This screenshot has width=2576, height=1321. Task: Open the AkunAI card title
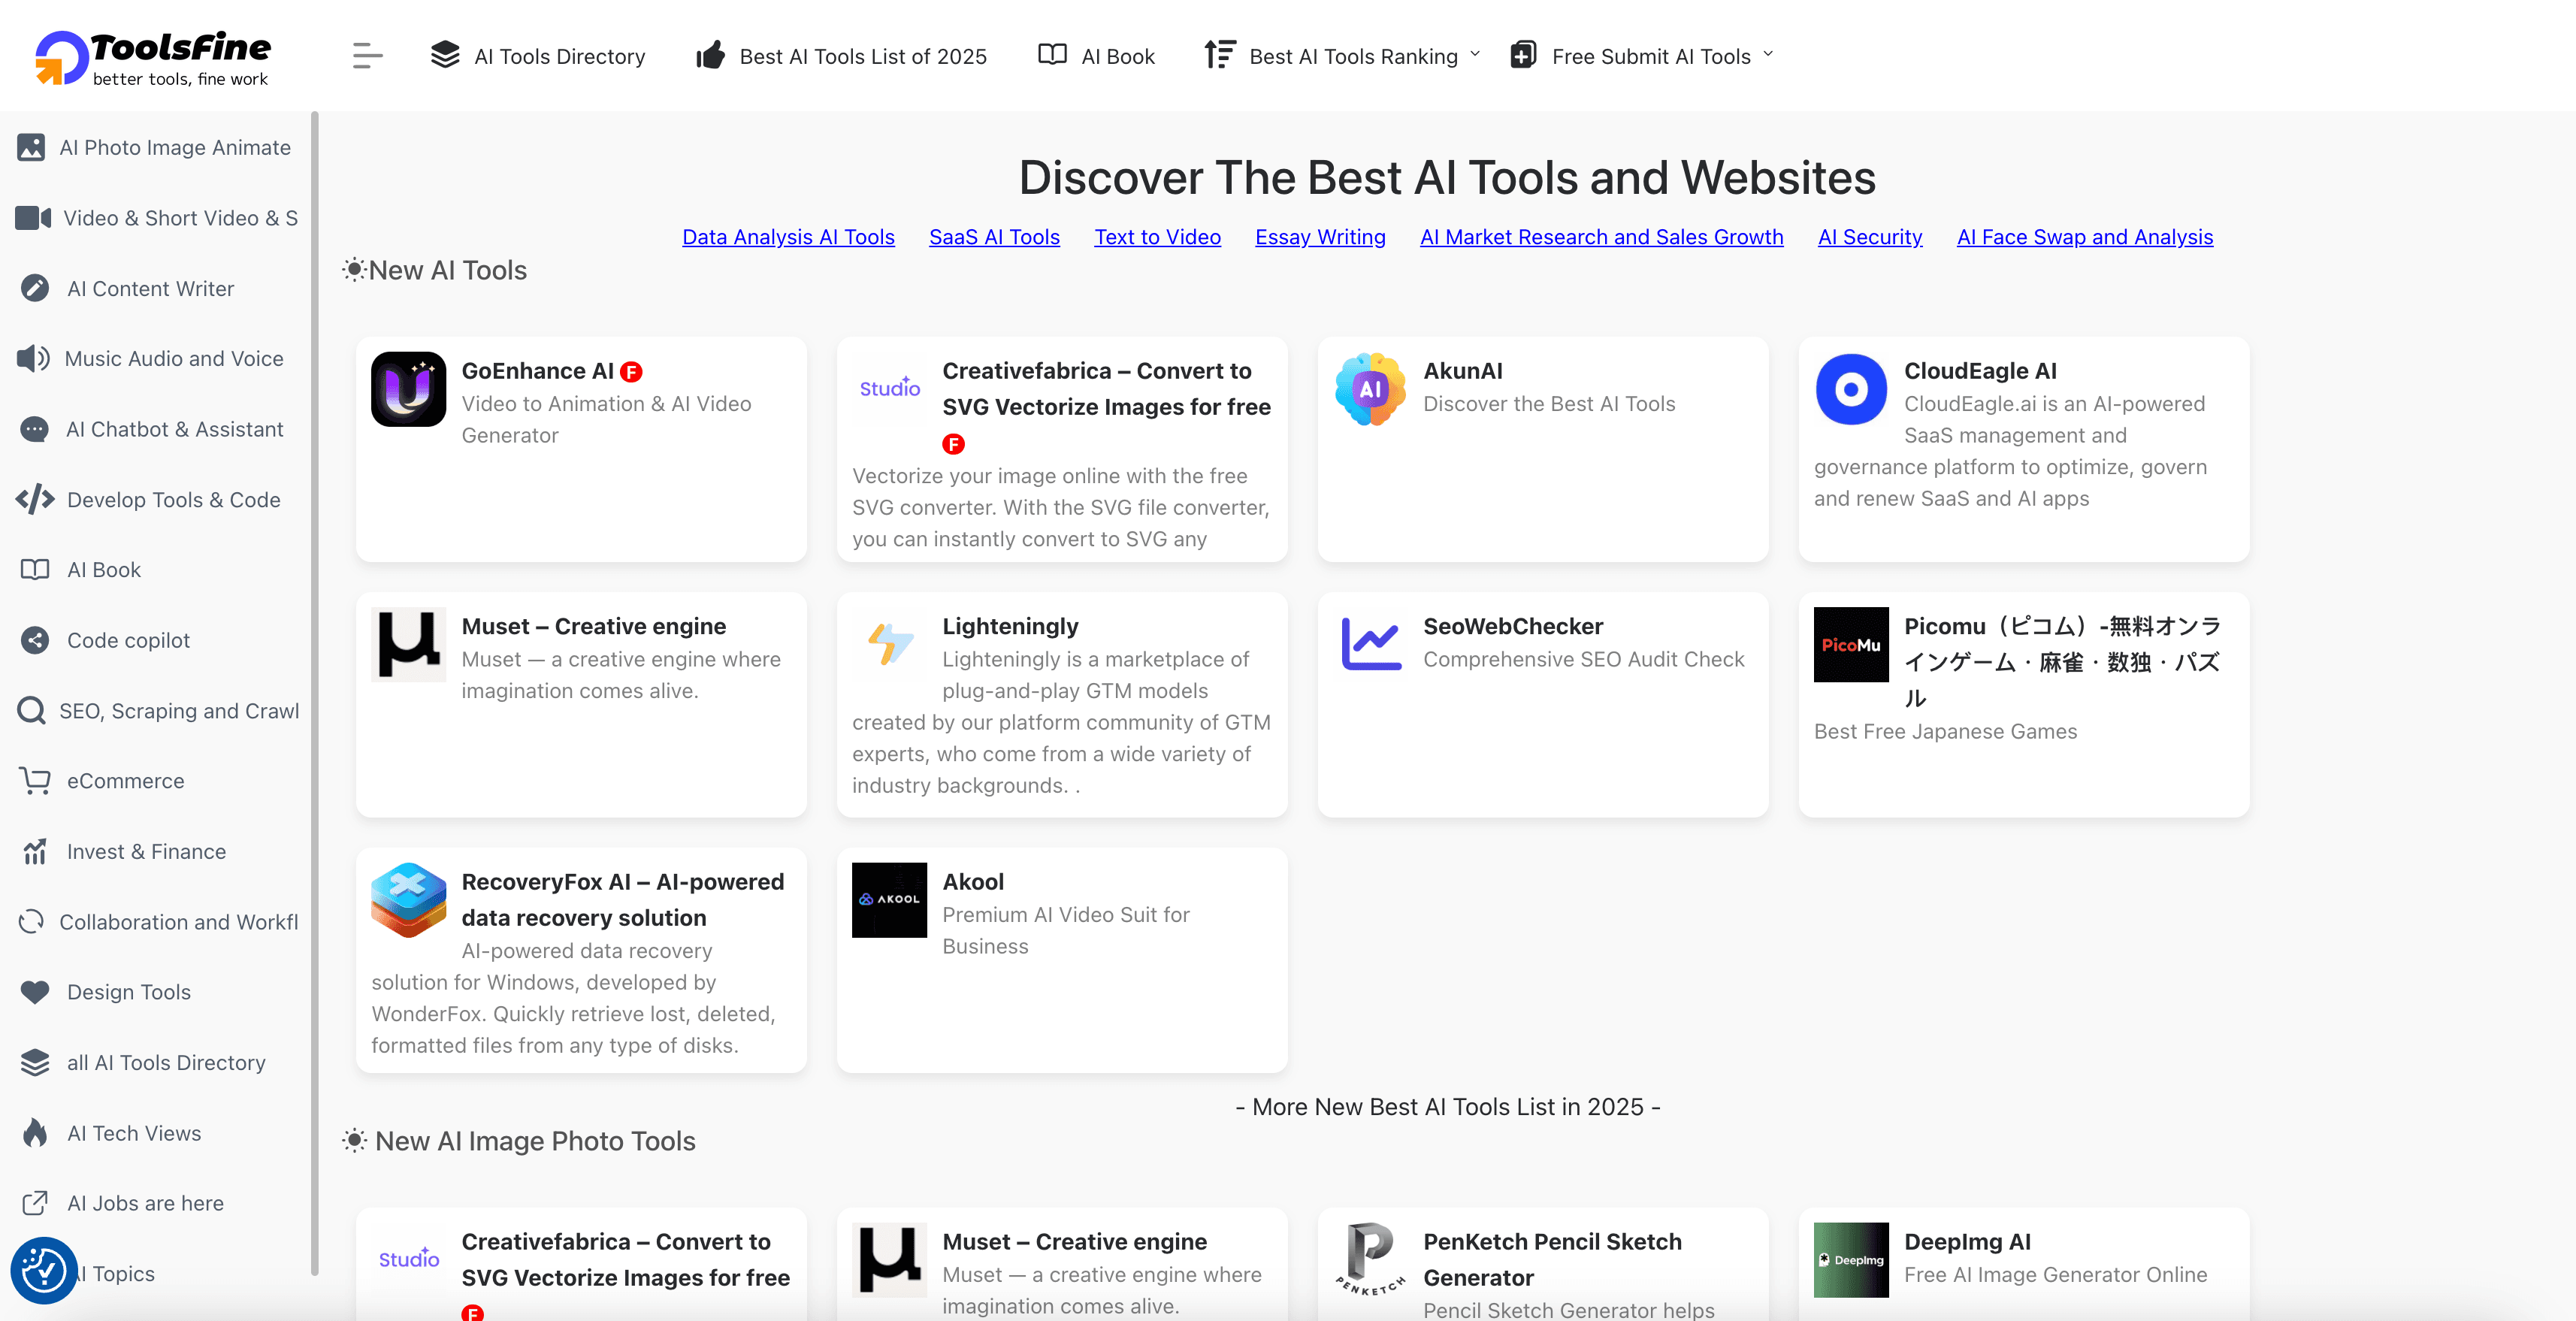click(x=1462, y=371)
